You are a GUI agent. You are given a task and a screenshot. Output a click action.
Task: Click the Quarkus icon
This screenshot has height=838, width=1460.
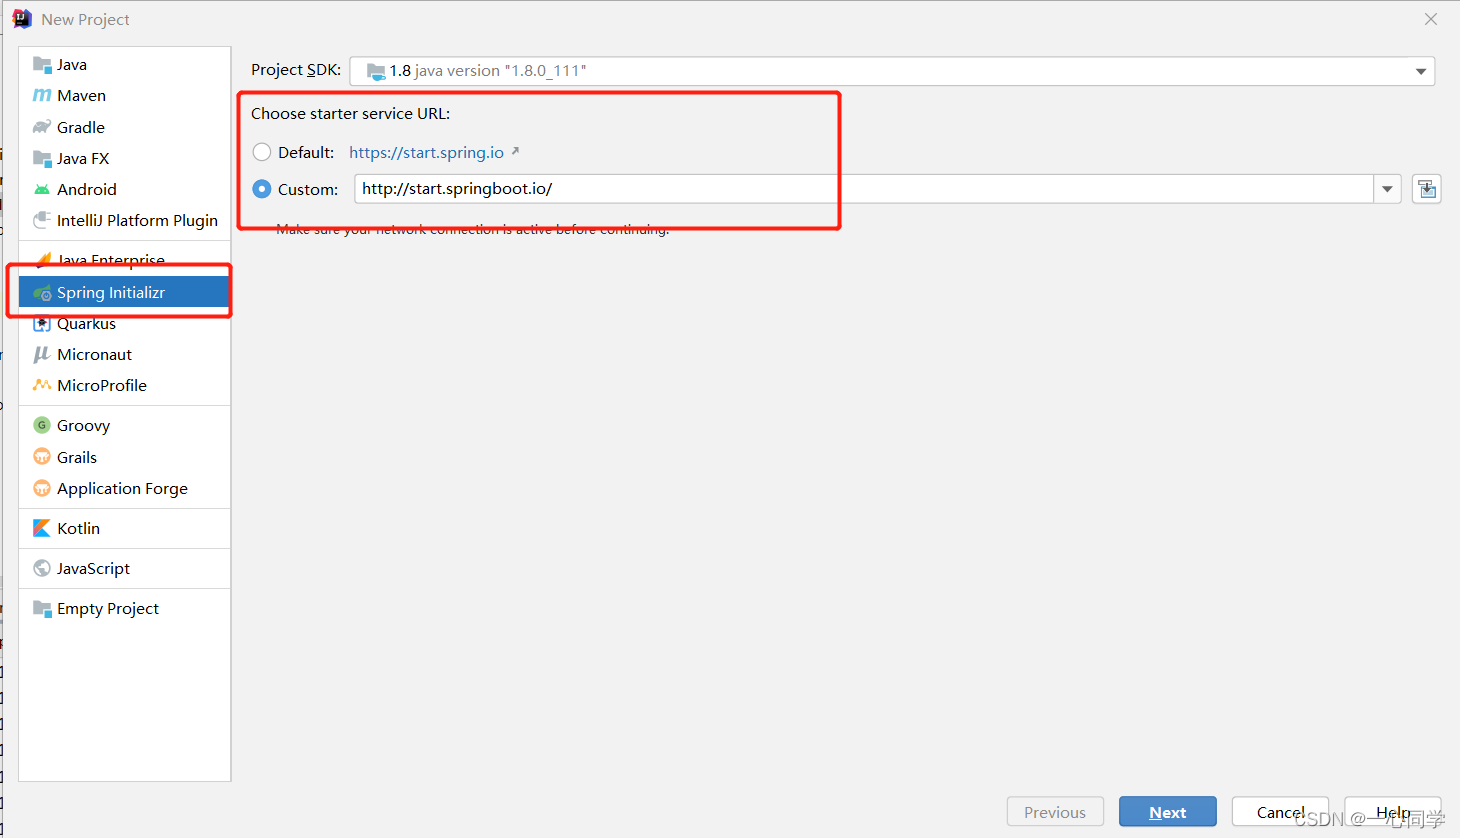click(x=42, y=324)
